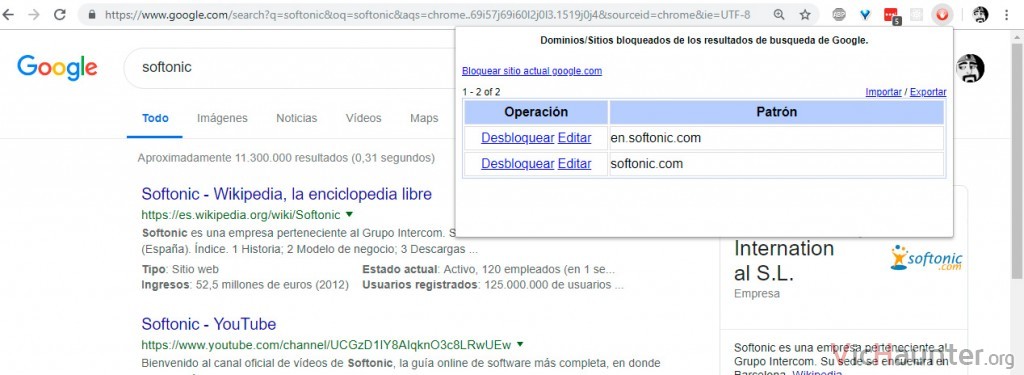This screenshot has height=375, width=1024.
Task: Switch to the Maps tab
Action: 424,118
